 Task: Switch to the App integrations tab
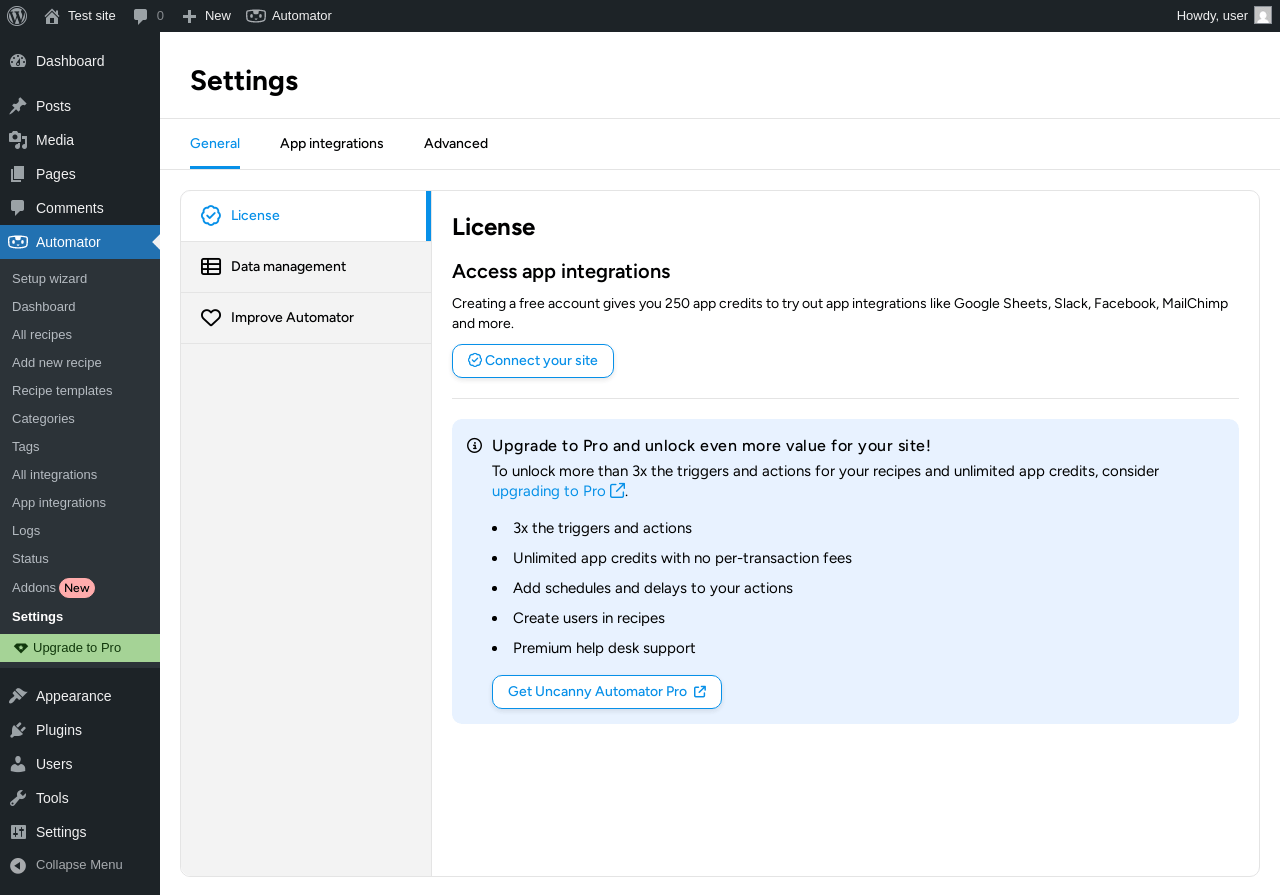click(x=332, y=143)
